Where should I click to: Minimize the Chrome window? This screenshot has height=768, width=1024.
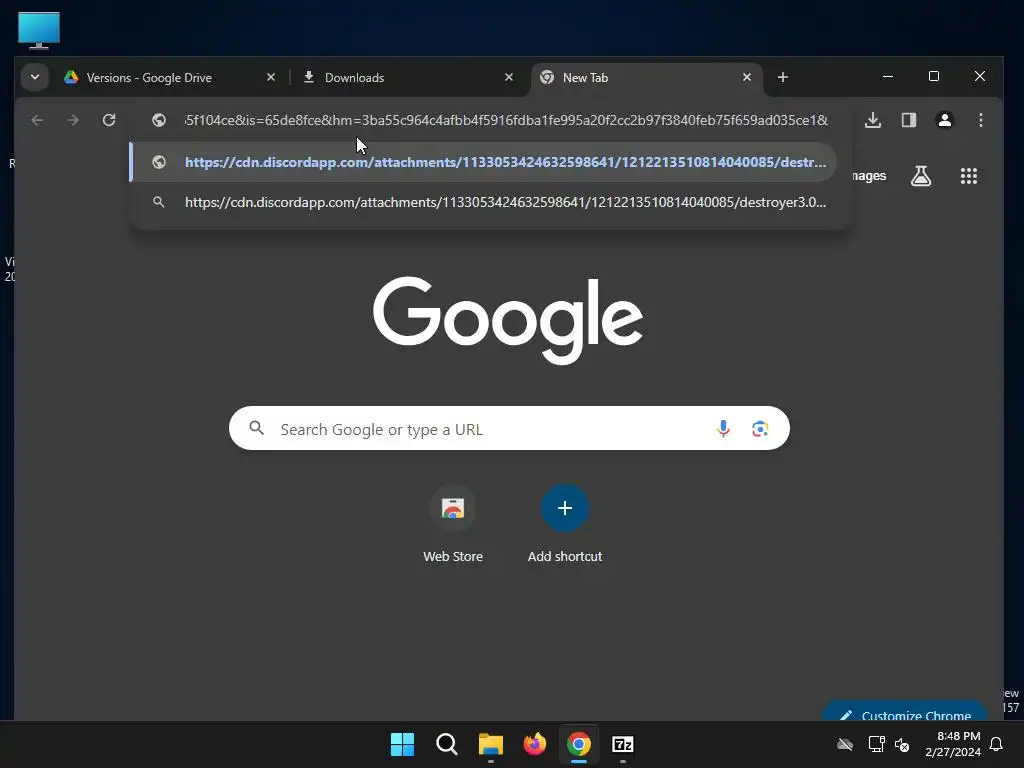888,76
